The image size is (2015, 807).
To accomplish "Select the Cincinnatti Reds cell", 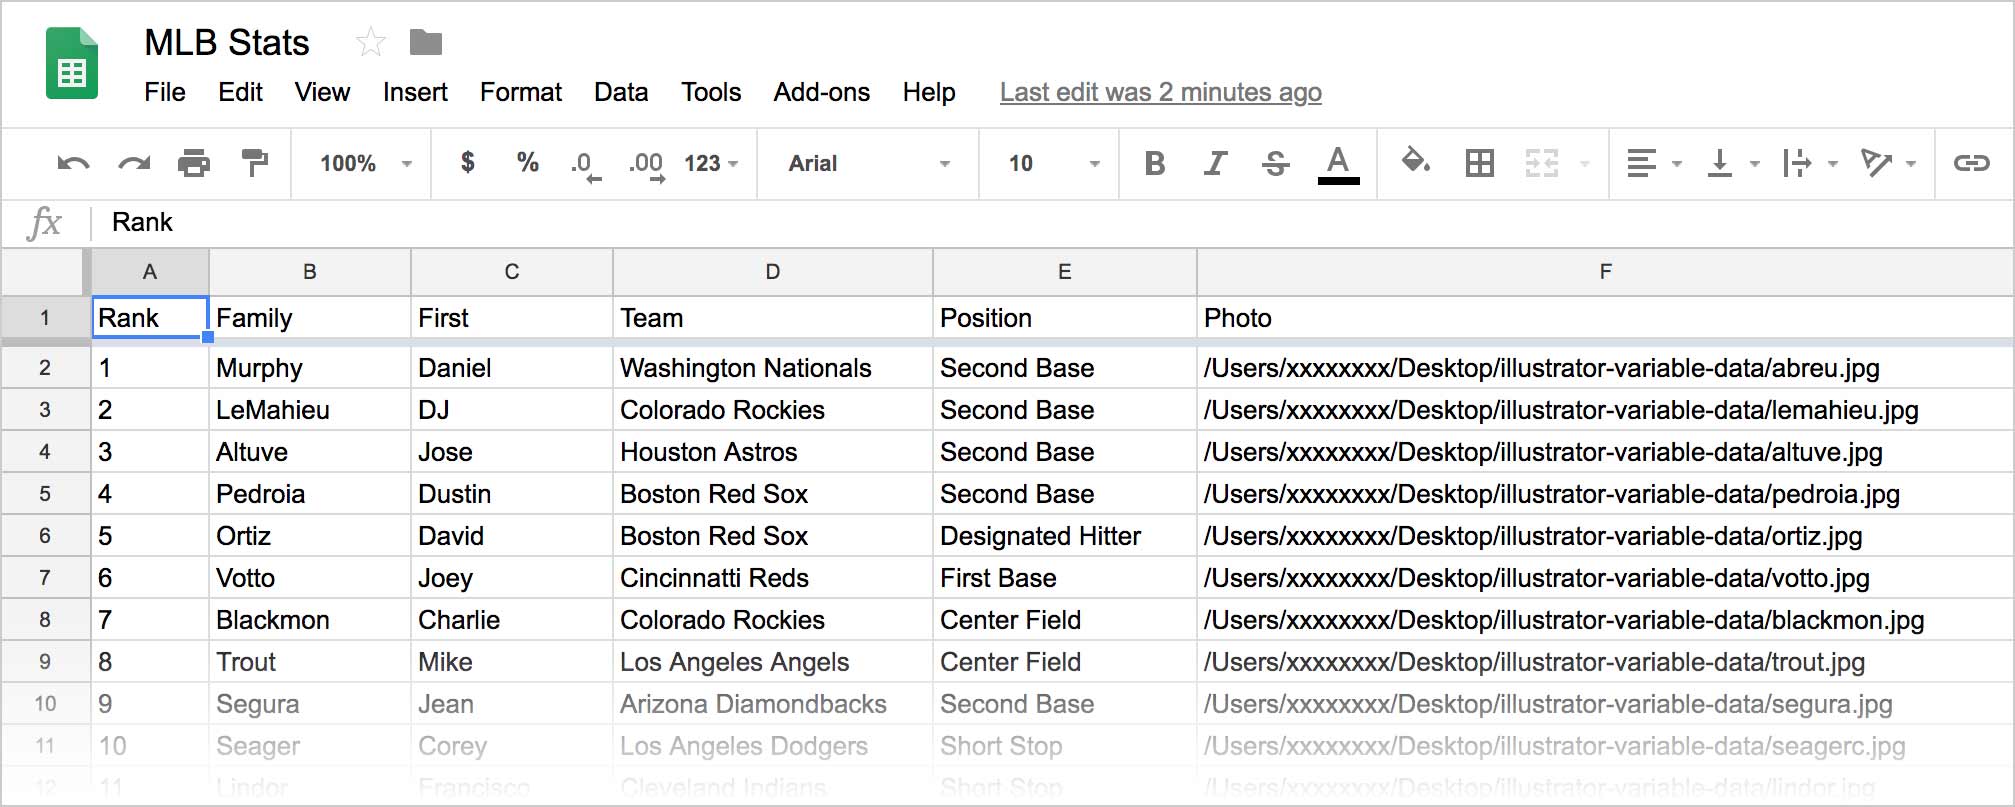I will click(x=773, y=578).
